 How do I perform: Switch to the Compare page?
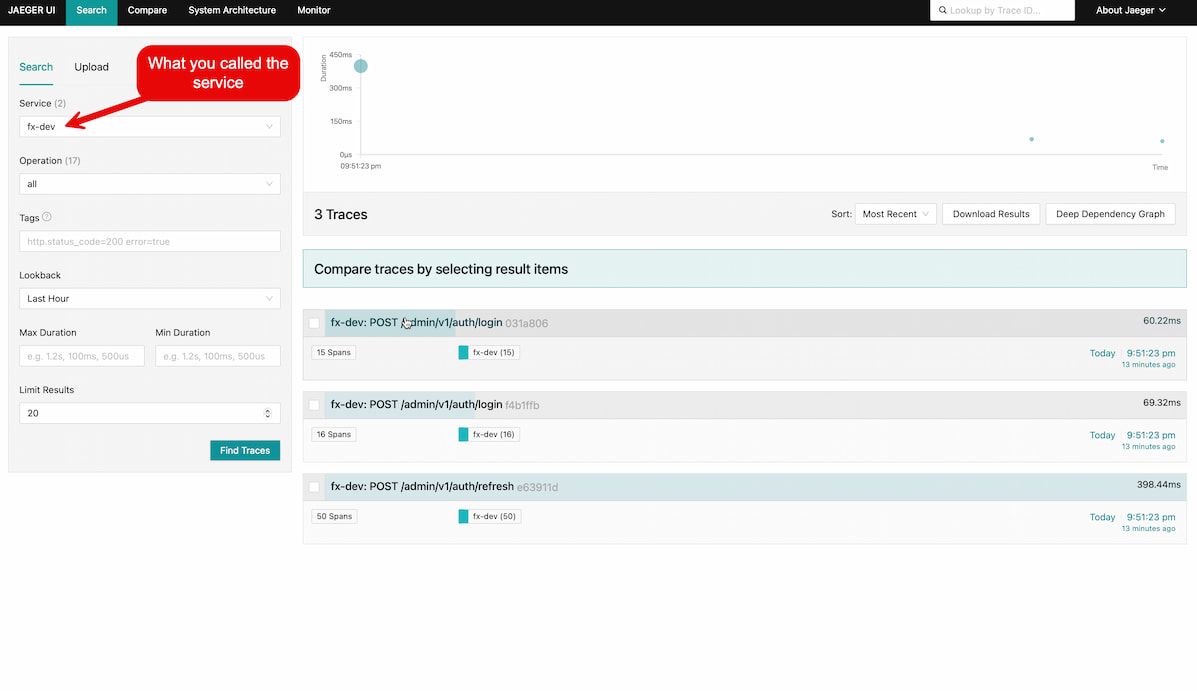point(147,10)
